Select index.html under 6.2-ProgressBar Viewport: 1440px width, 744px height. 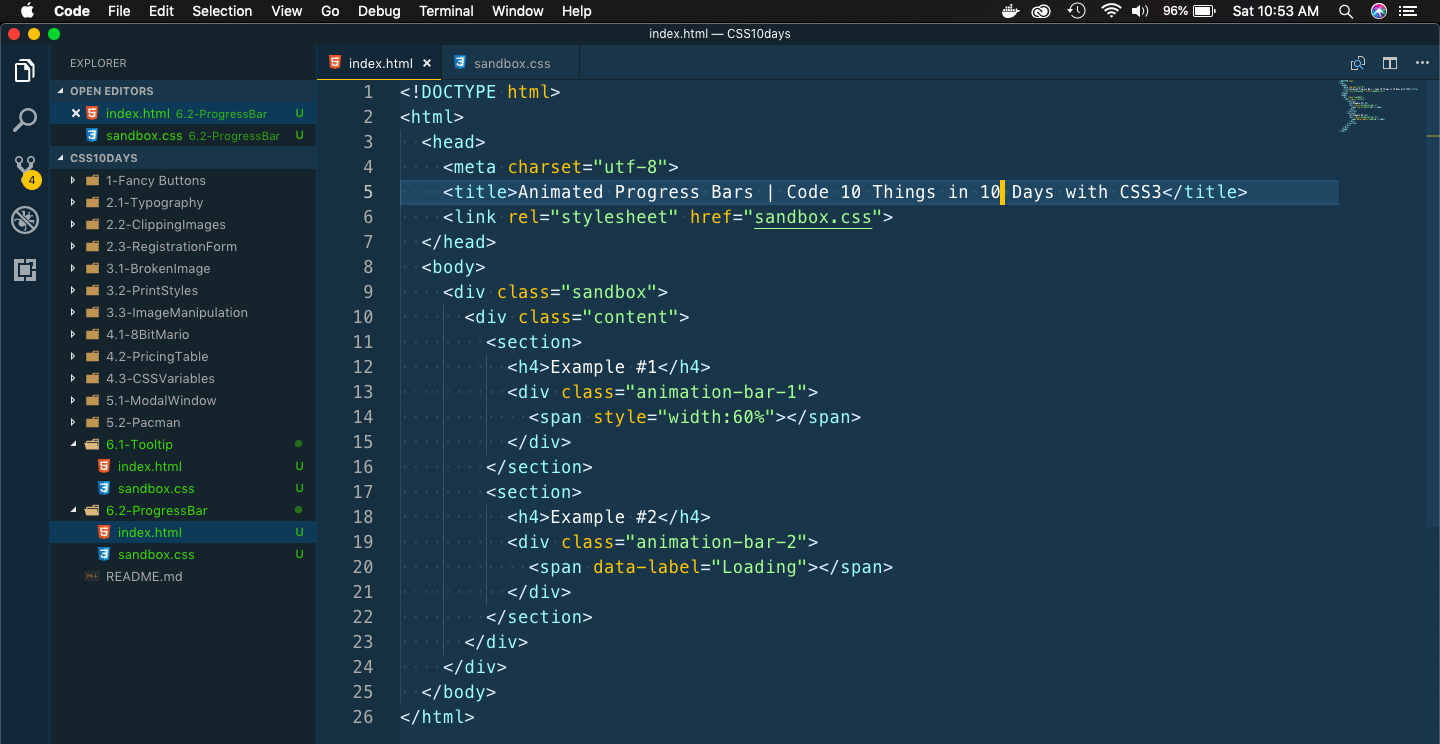[x=183, y=532]
